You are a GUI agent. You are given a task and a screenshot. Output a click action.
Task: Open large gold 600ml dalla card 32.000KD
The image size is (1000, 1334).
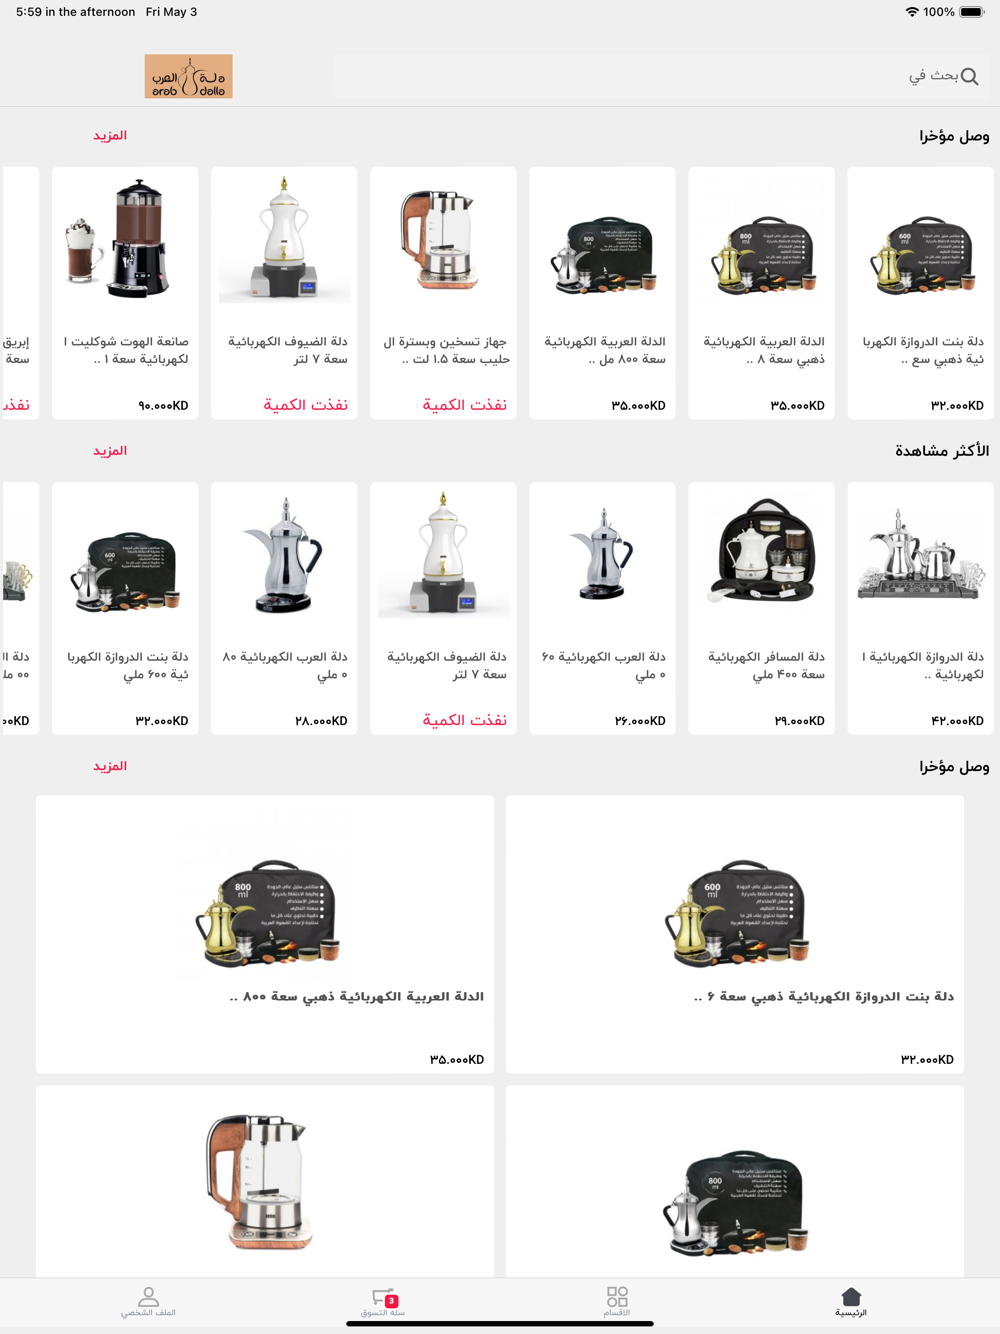point(735,934)
